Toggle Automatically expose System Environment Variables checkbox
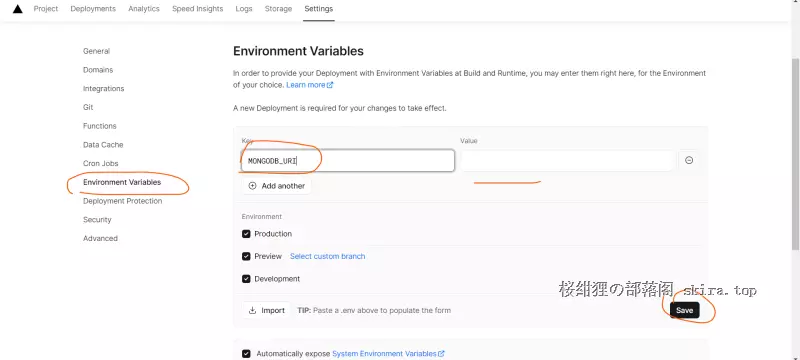Viewport: 800px width, 360px height. click(246, 353)
